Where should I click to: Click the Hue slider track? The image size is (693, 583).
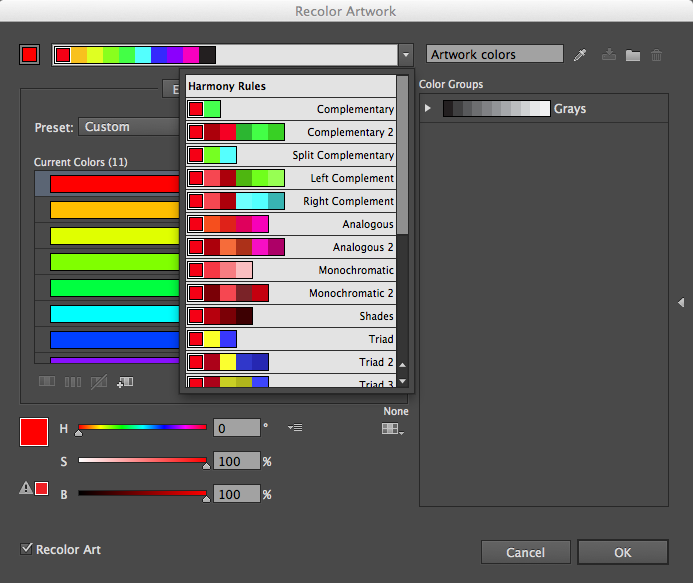click(x=142, y=427)
